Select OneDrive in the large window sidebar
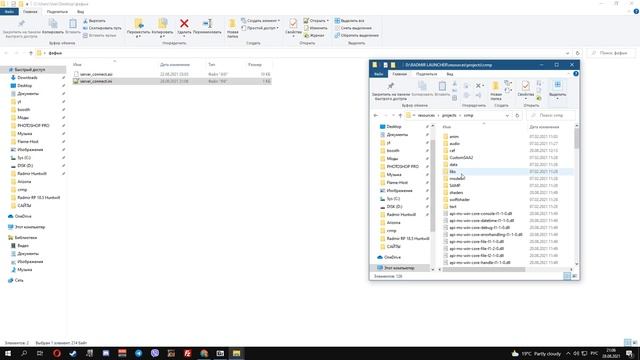This screenshot has width=640, height=360. click(23, 216)
